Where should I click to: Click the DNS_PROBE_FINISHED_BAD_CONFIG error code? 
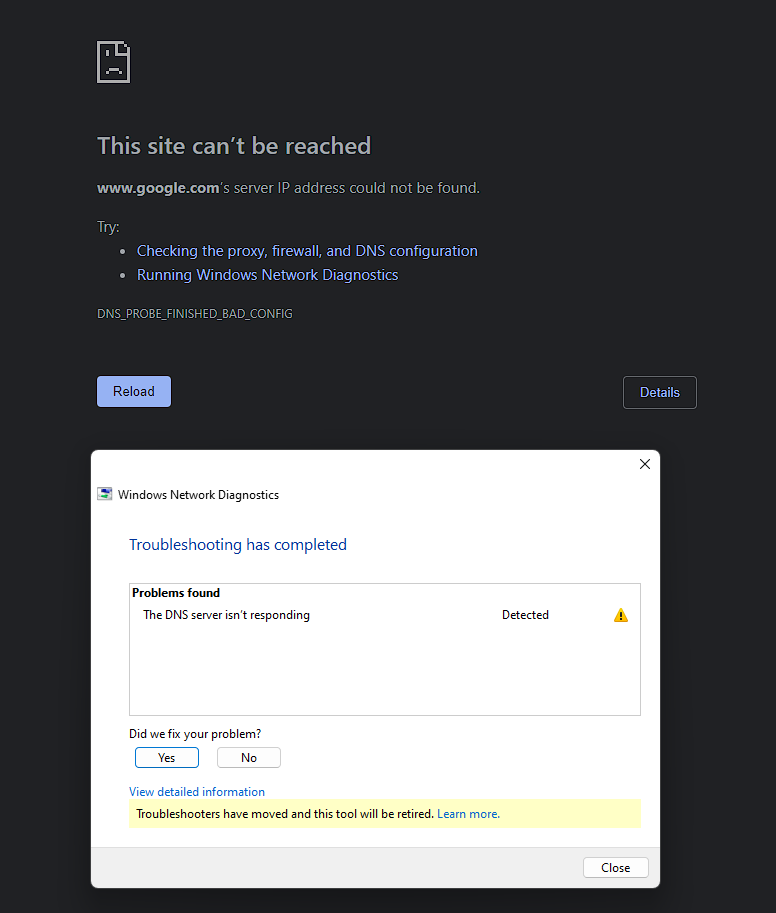click(x=194, y=313)
